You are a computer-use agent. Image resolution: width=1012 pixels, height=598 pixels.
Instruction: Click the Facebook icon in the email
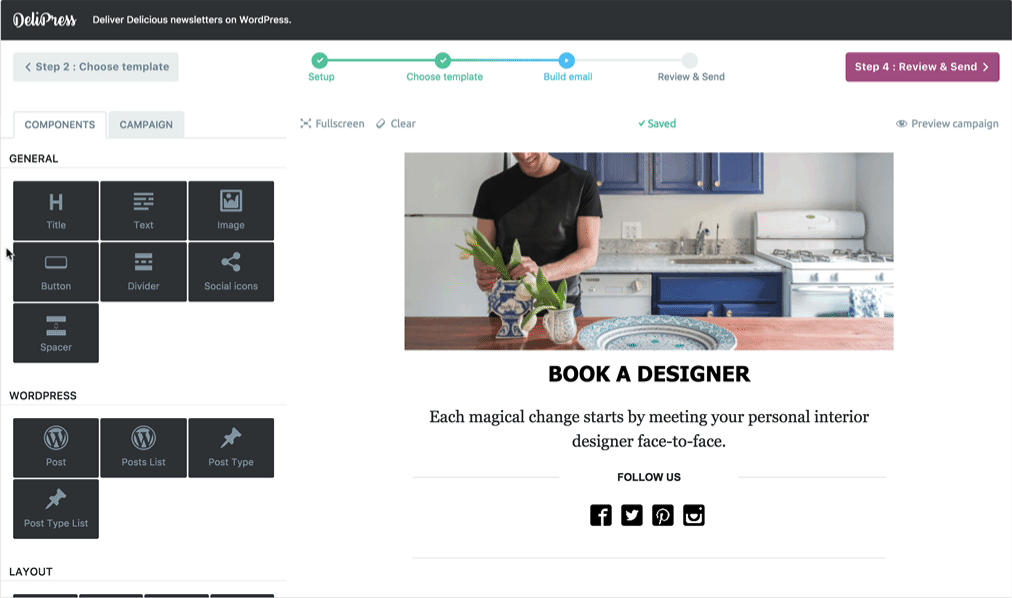point(601,515)
